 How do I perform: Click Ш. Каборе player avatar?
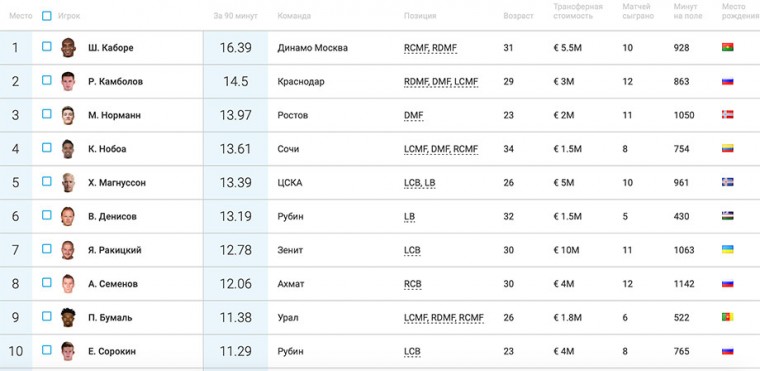[68, 48]
